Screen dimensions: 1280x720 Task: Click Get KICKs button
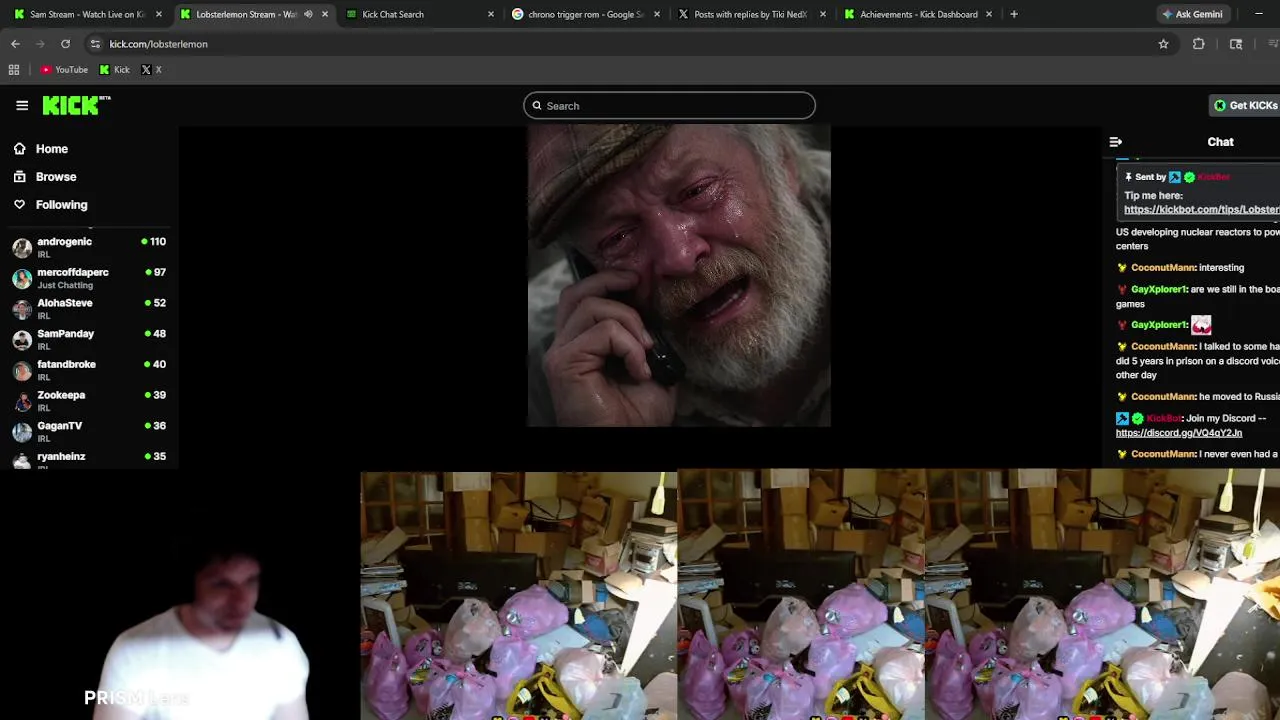click(x=1246, y=106)
